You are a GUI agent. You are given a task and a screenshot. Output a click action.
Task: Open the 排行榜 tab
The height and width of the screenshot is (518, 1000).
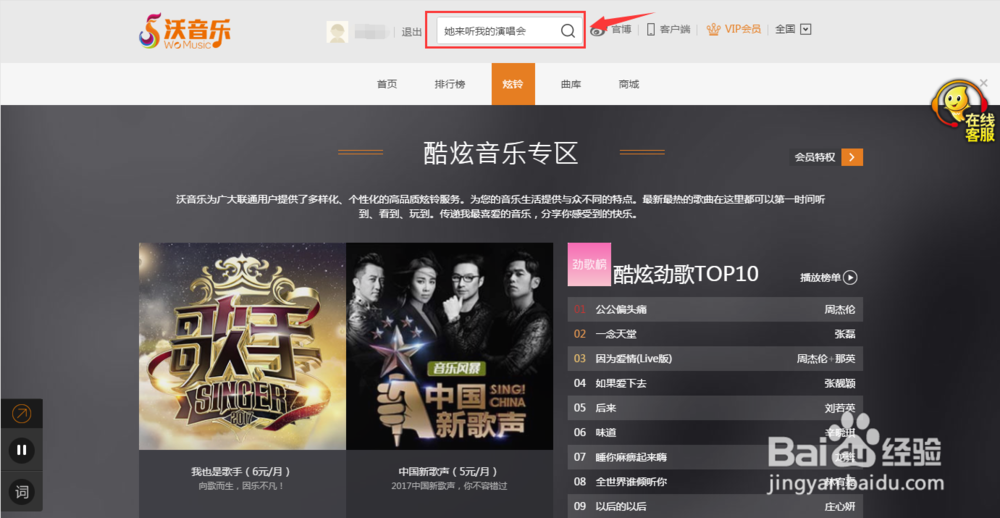click(x=450, y=84)
